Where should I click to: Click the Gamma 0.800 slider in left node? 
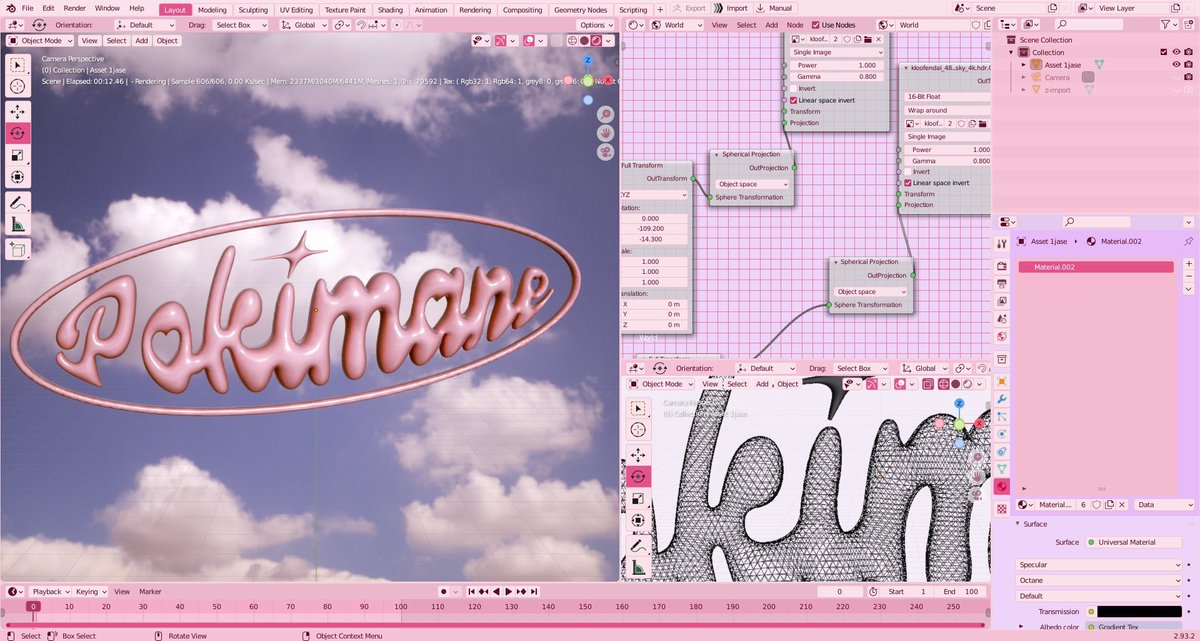pyautogui.click(x=837, y=76)
